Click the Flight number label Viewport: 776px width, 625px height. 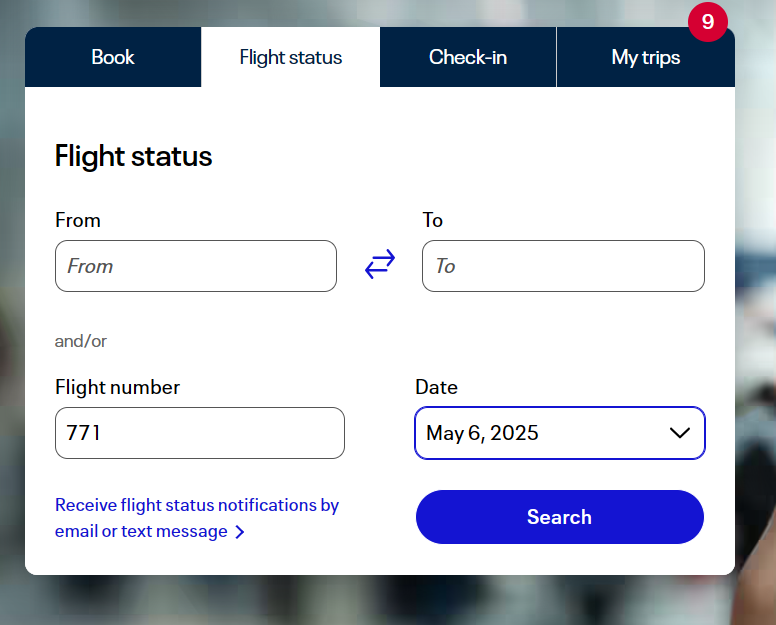point(118,387)
